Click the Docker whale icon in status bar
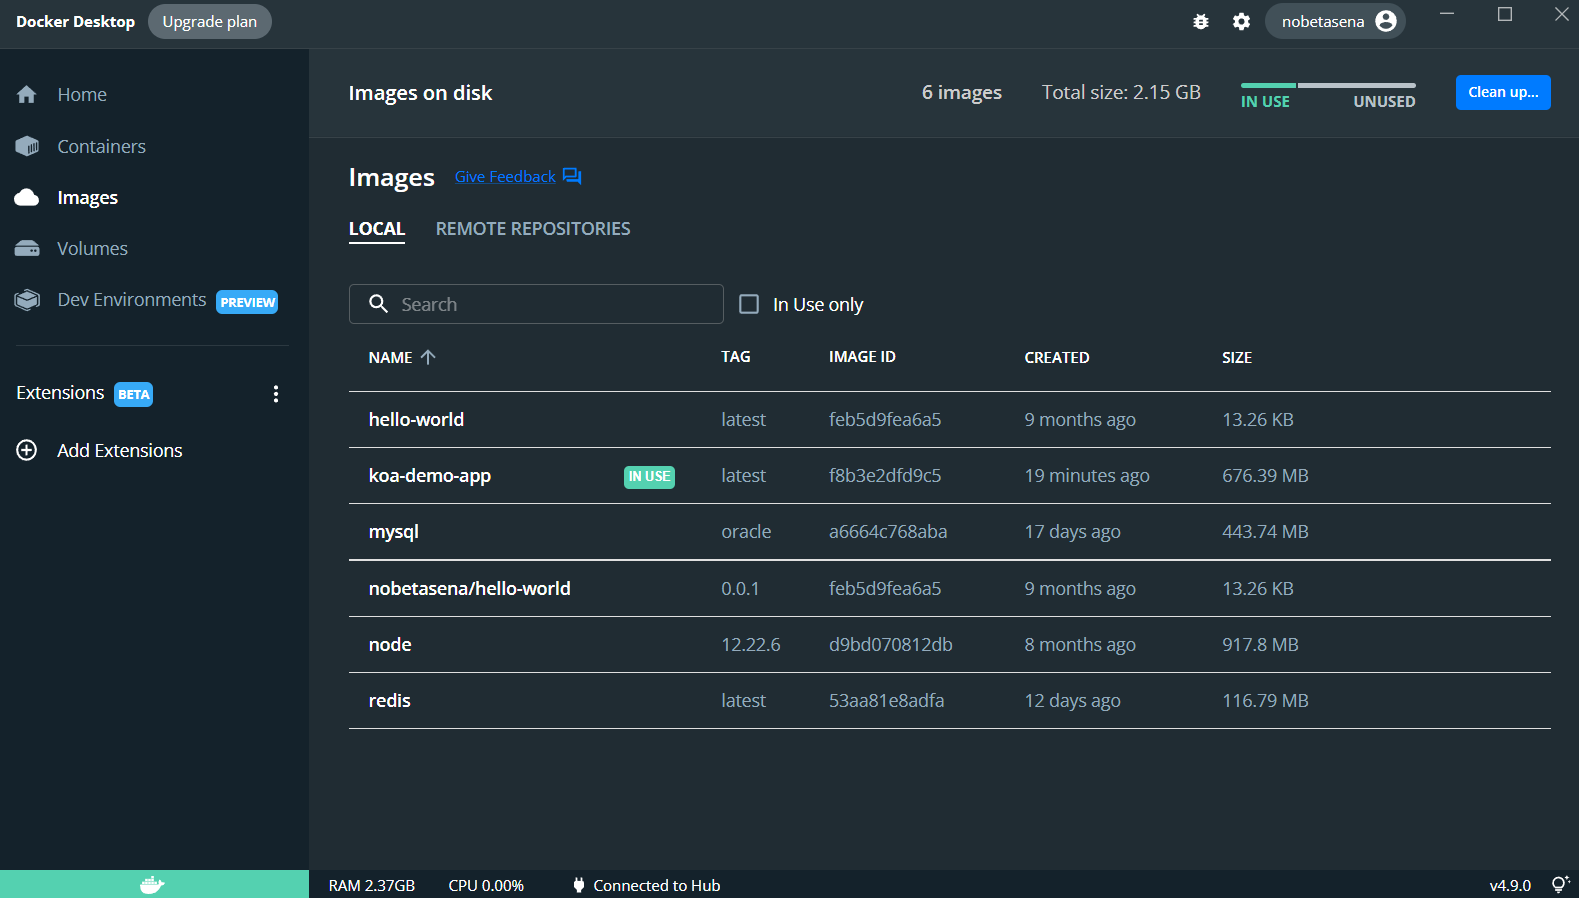Viewport: 1579px width, 898px height. 152,885
